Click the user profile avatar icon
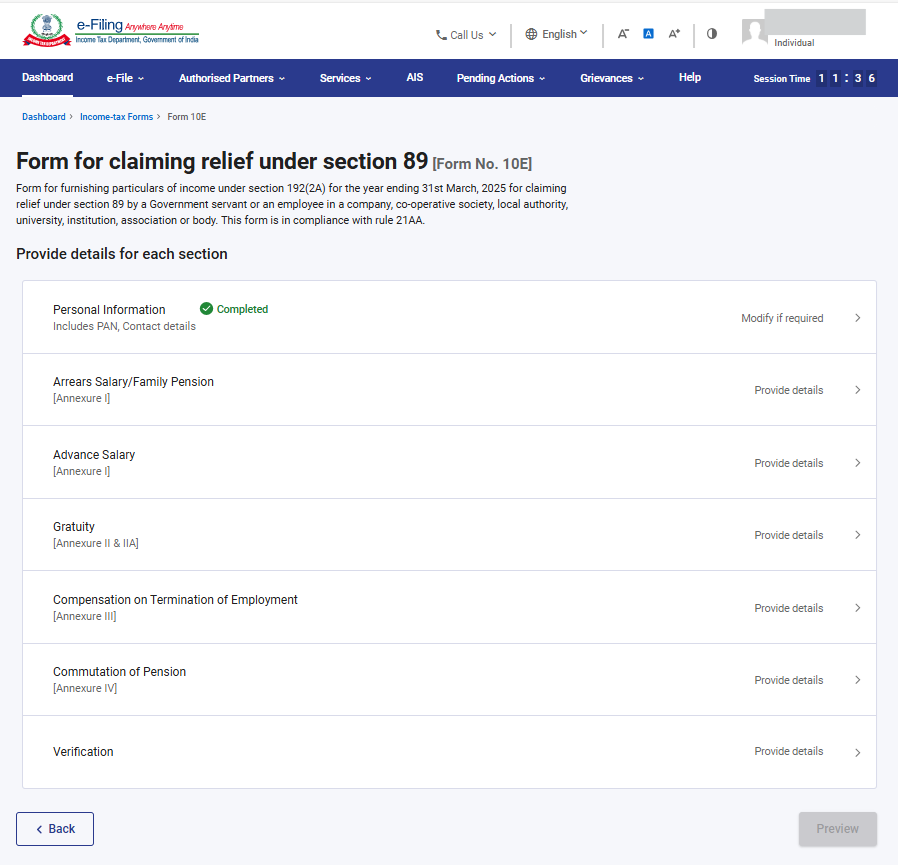898x865 pixels. pyautogui.click(x=754, y=32)
